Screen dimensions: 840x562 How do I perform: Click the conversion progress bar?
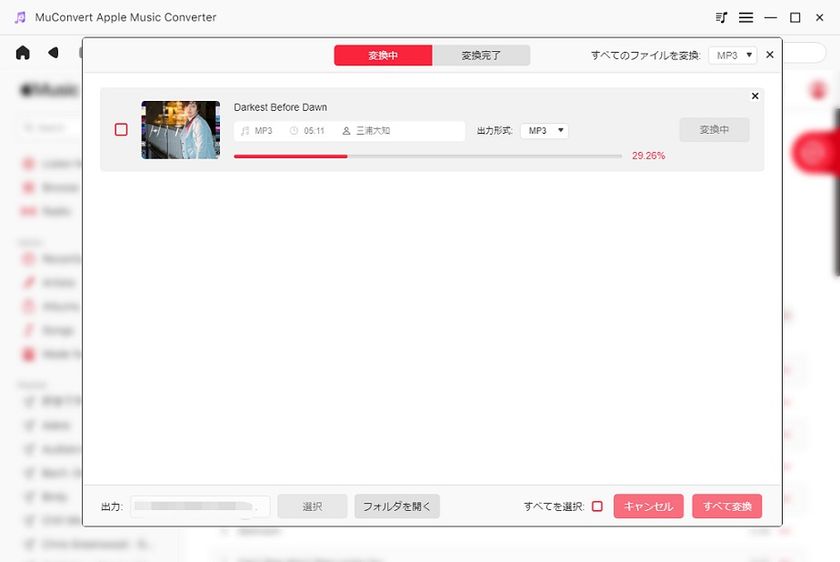pyautogui.click(x=428, y=156)
